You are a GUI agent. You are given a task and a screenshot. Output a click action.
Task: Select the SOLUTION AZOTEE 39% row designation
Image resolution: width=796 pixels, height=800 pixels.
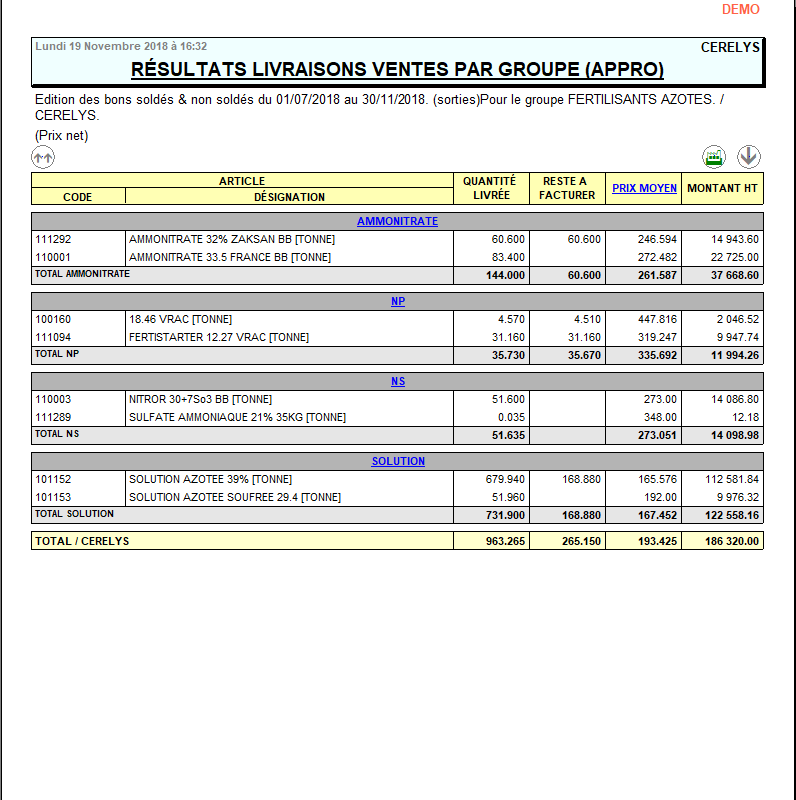(x=210, y=479)
